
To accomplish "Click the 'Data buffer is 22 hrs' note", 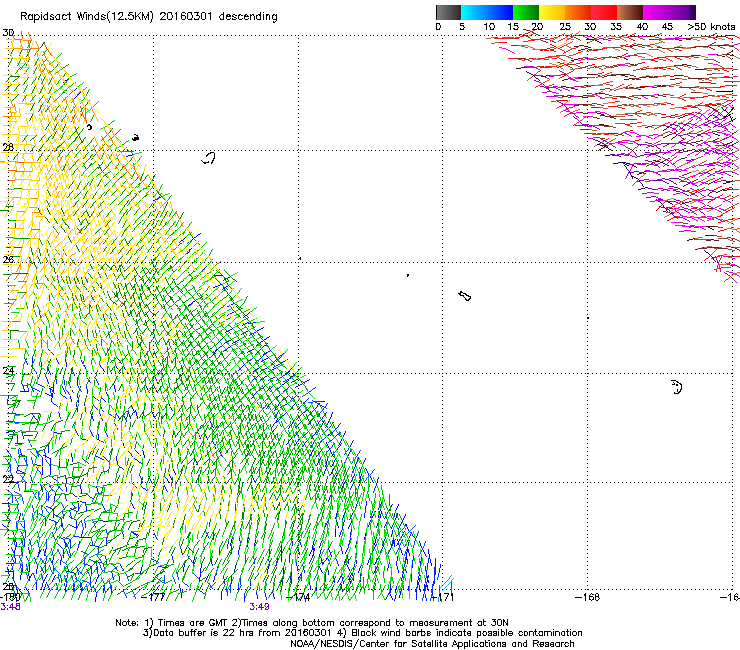I will (x=362, y=633).
